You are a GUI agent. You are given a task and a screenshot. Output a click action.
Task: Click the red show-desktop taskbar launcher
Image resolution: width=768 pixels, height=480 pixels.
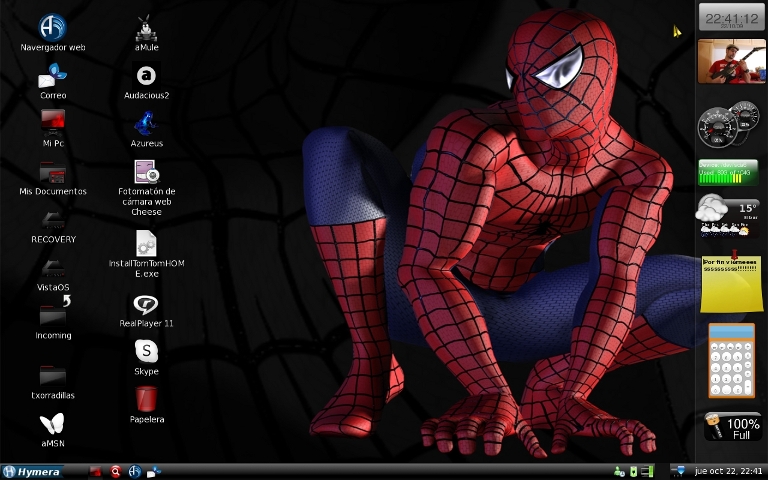pos(95,472)
